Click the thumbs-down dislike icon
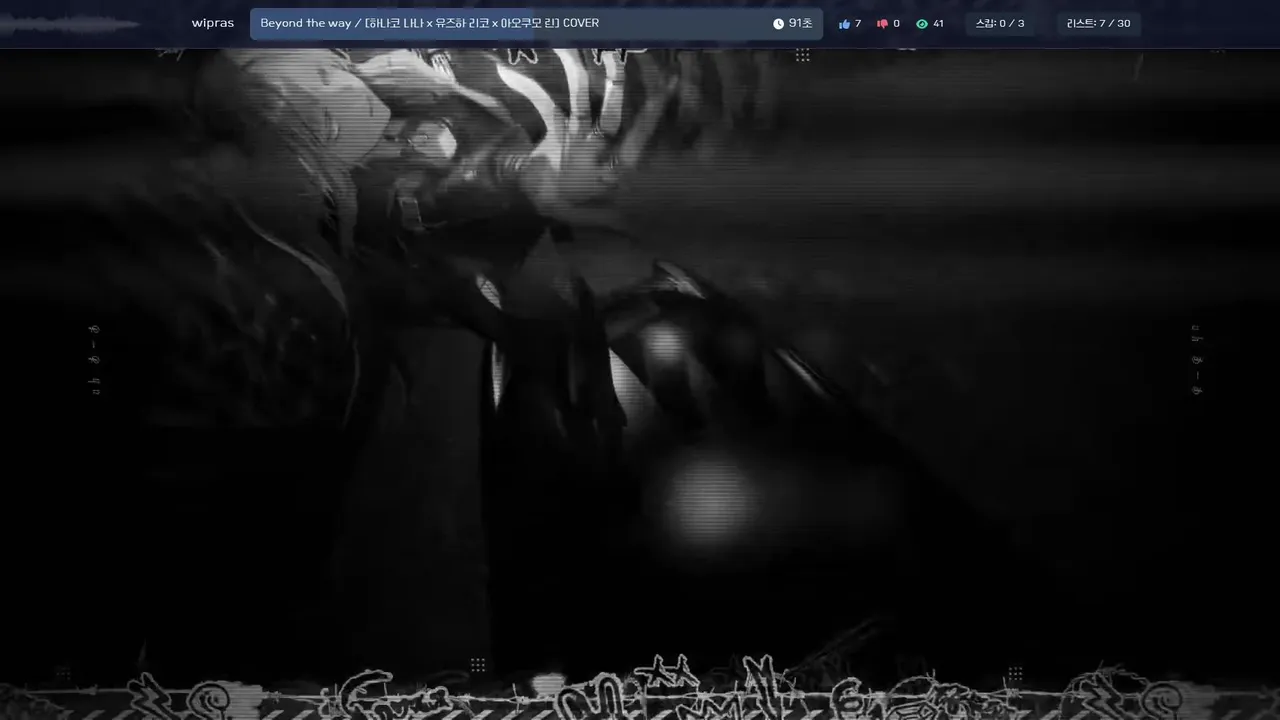Viewport: 1280px width, 720px height. click(x=882, y=24)
